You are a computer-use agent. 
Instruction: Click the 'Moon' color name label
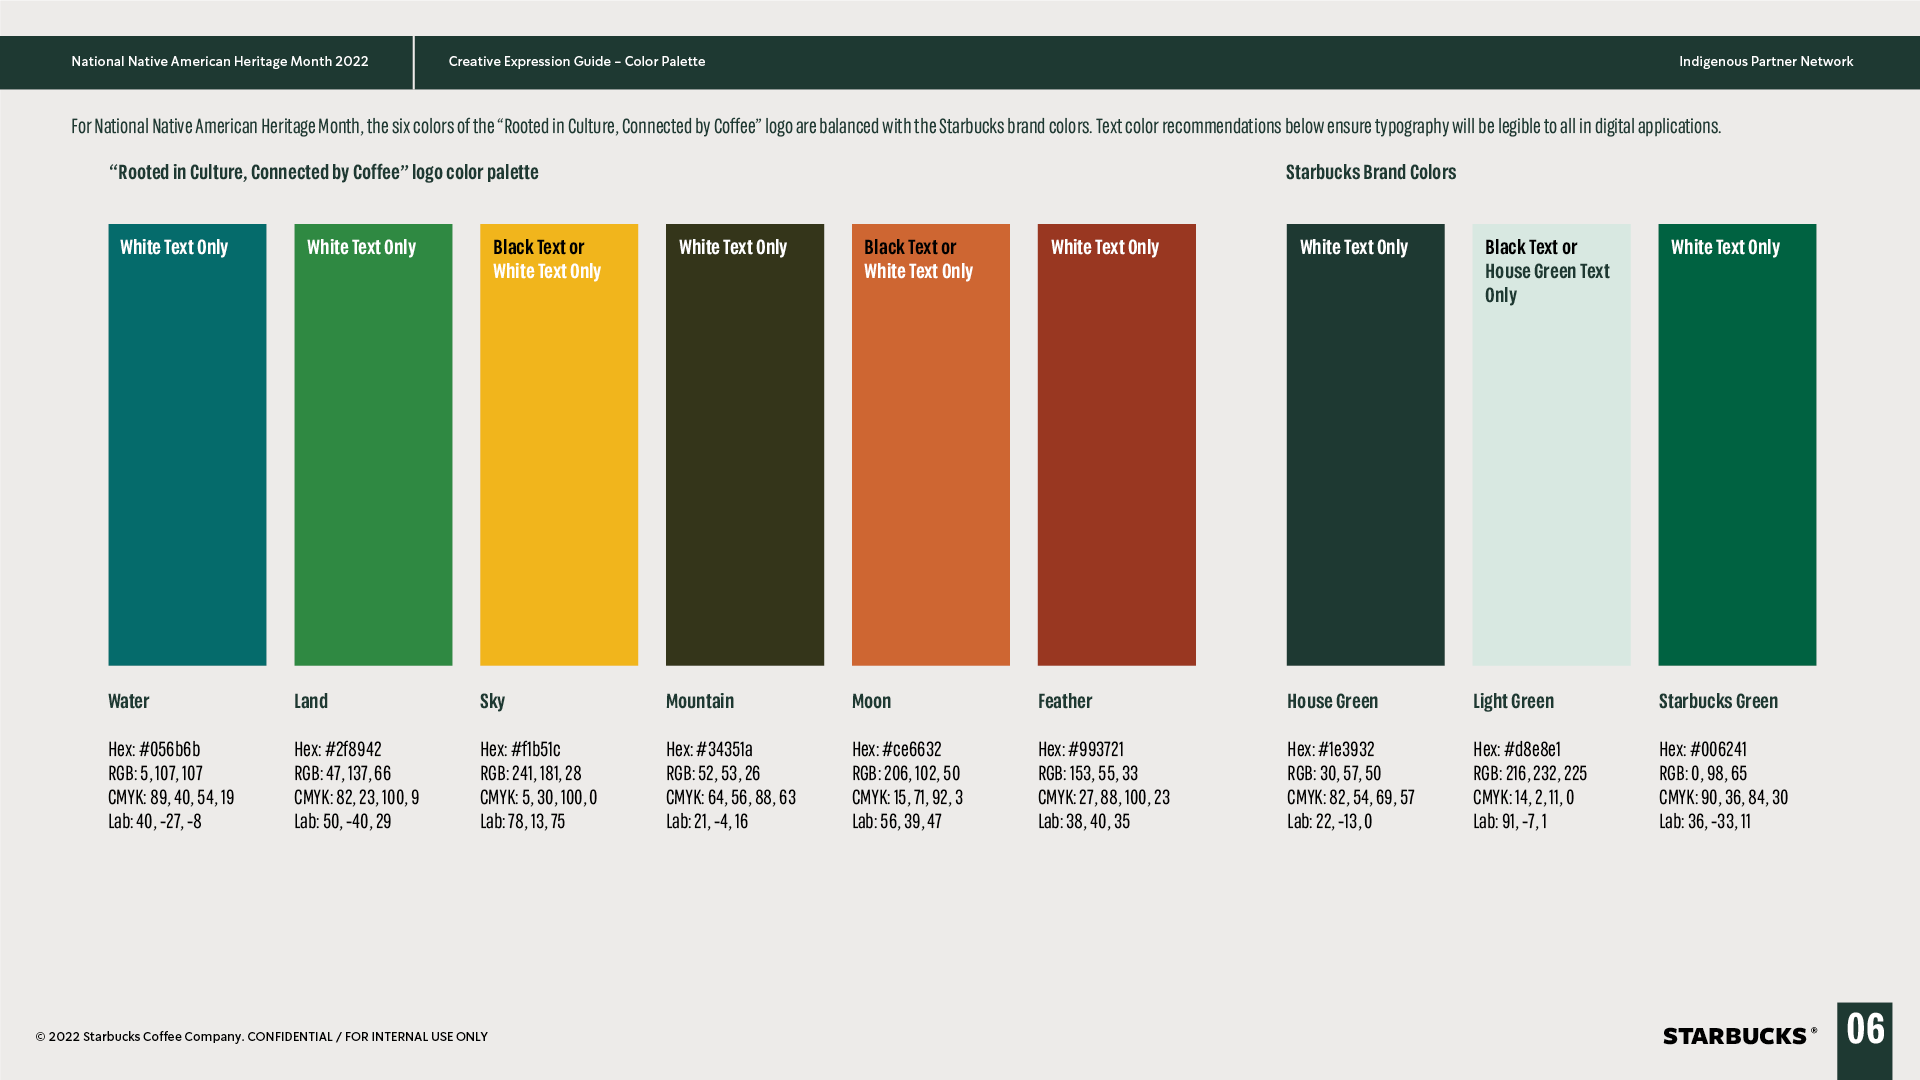(872, 701)
